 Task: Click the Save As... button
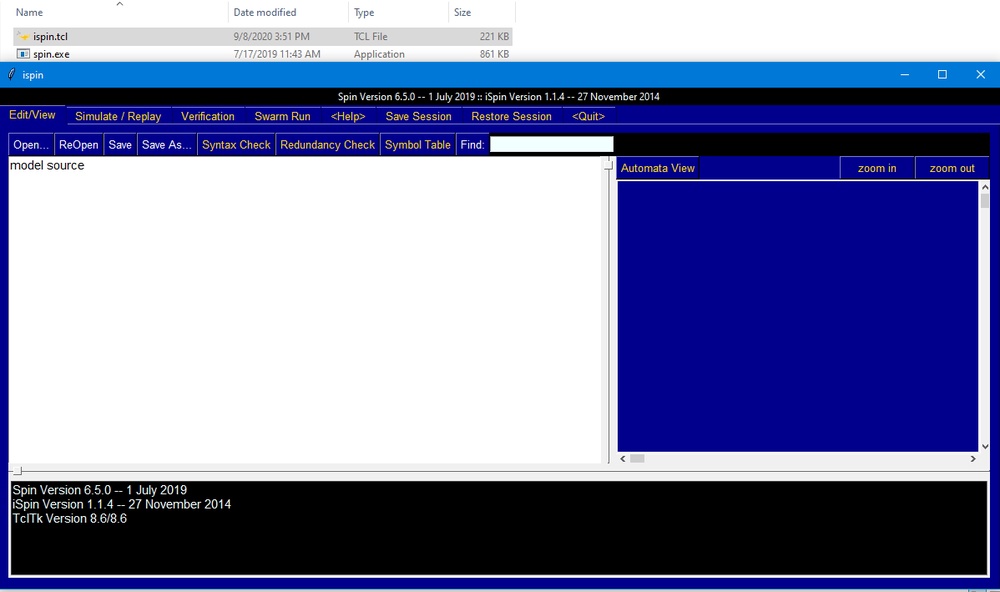167,145
